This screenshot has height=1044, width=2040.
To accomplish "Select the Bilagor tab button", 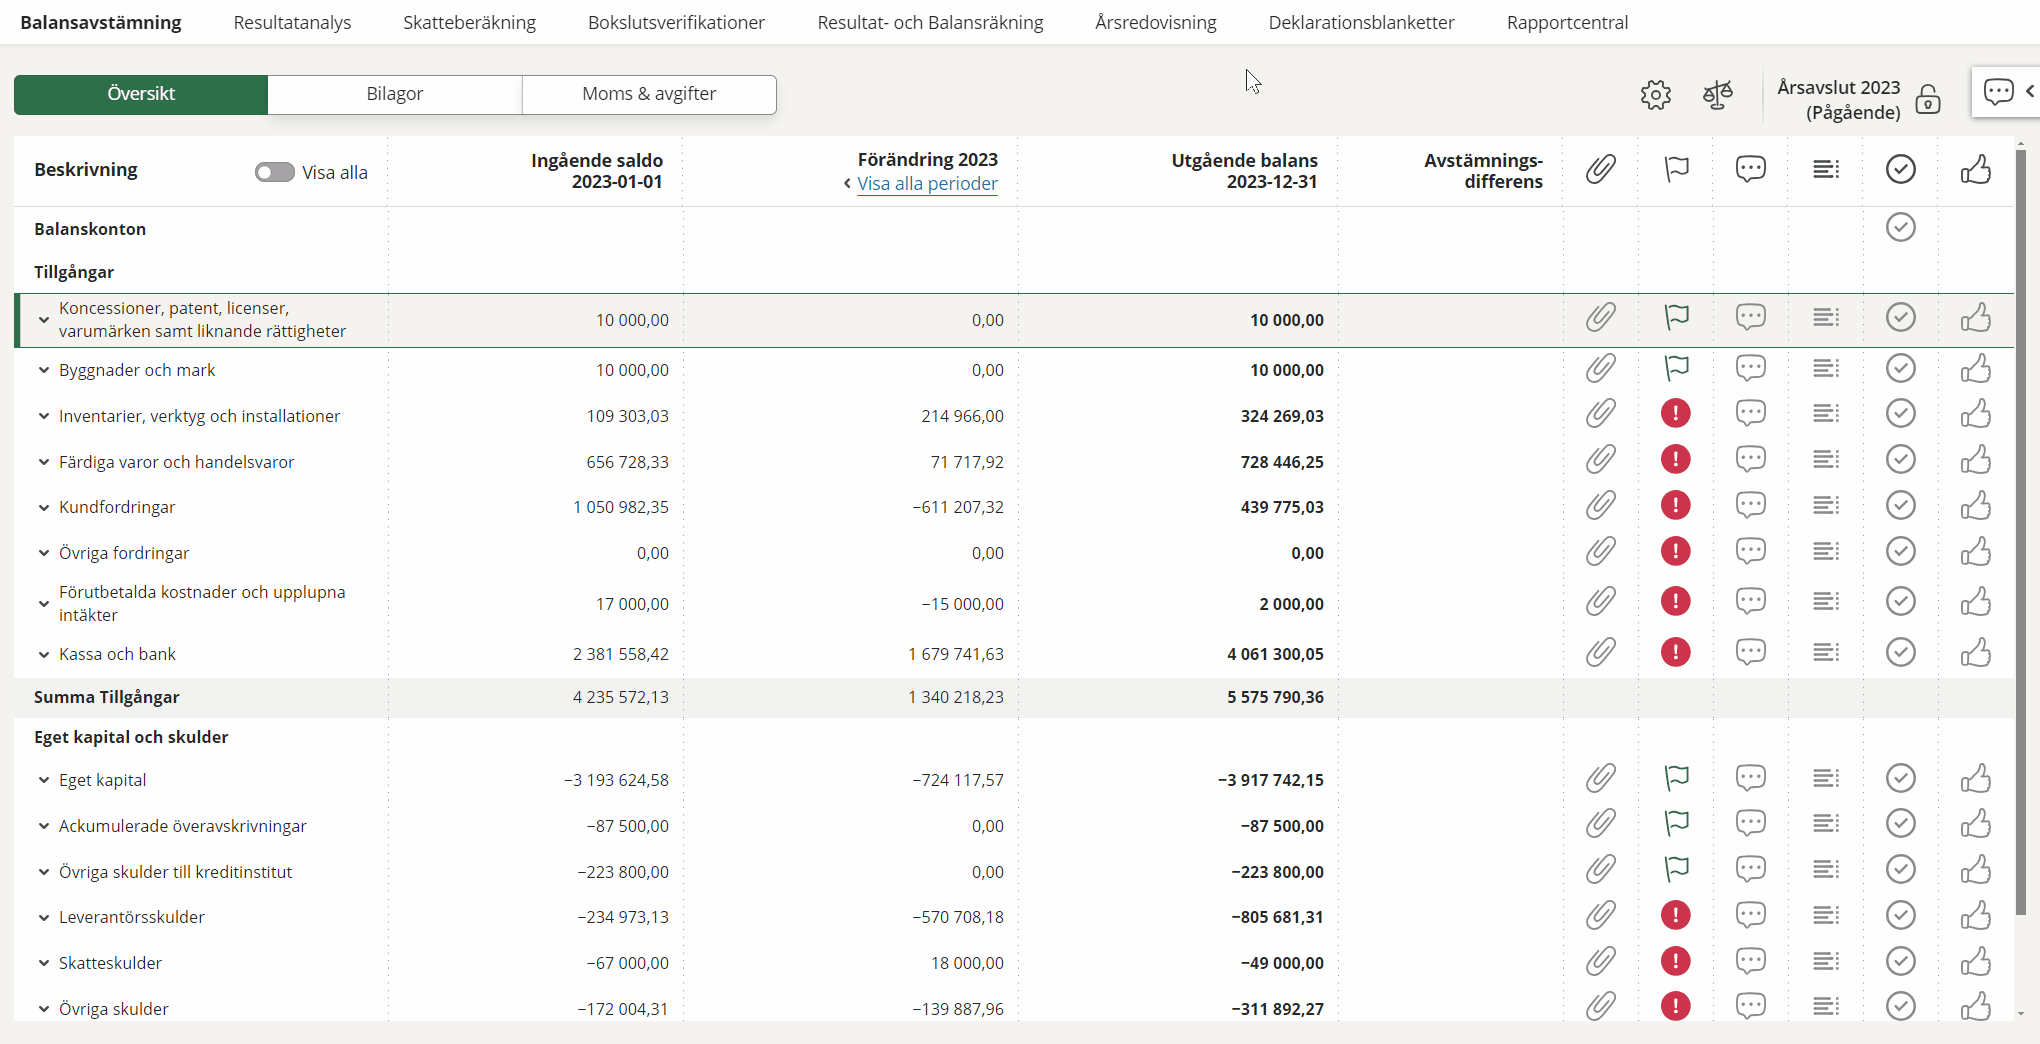I will (394, 94).
